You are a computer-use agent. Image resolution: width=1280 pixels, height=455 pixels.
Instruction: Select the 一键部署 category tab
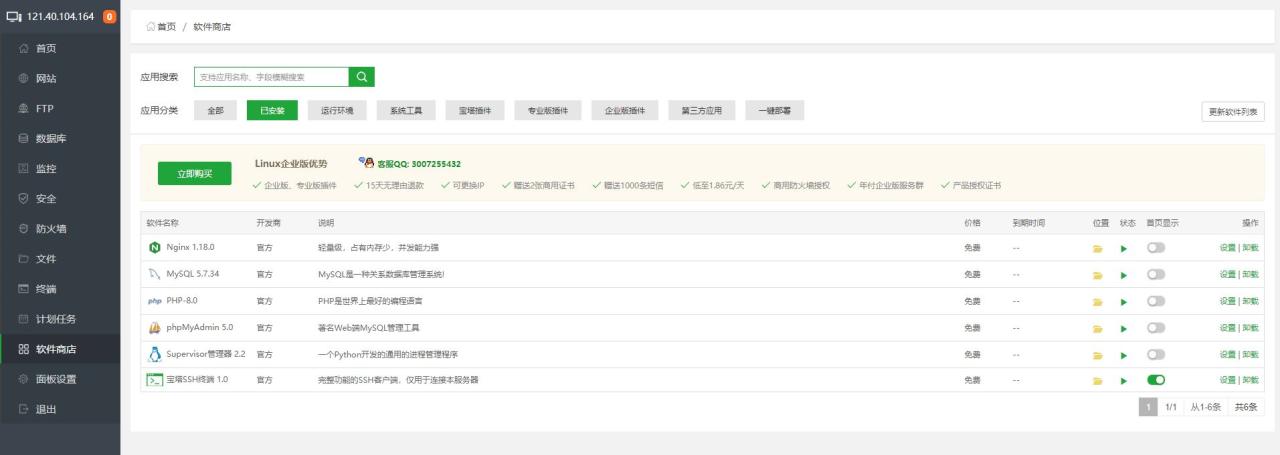pyautogui.click(x=775, y=111)
